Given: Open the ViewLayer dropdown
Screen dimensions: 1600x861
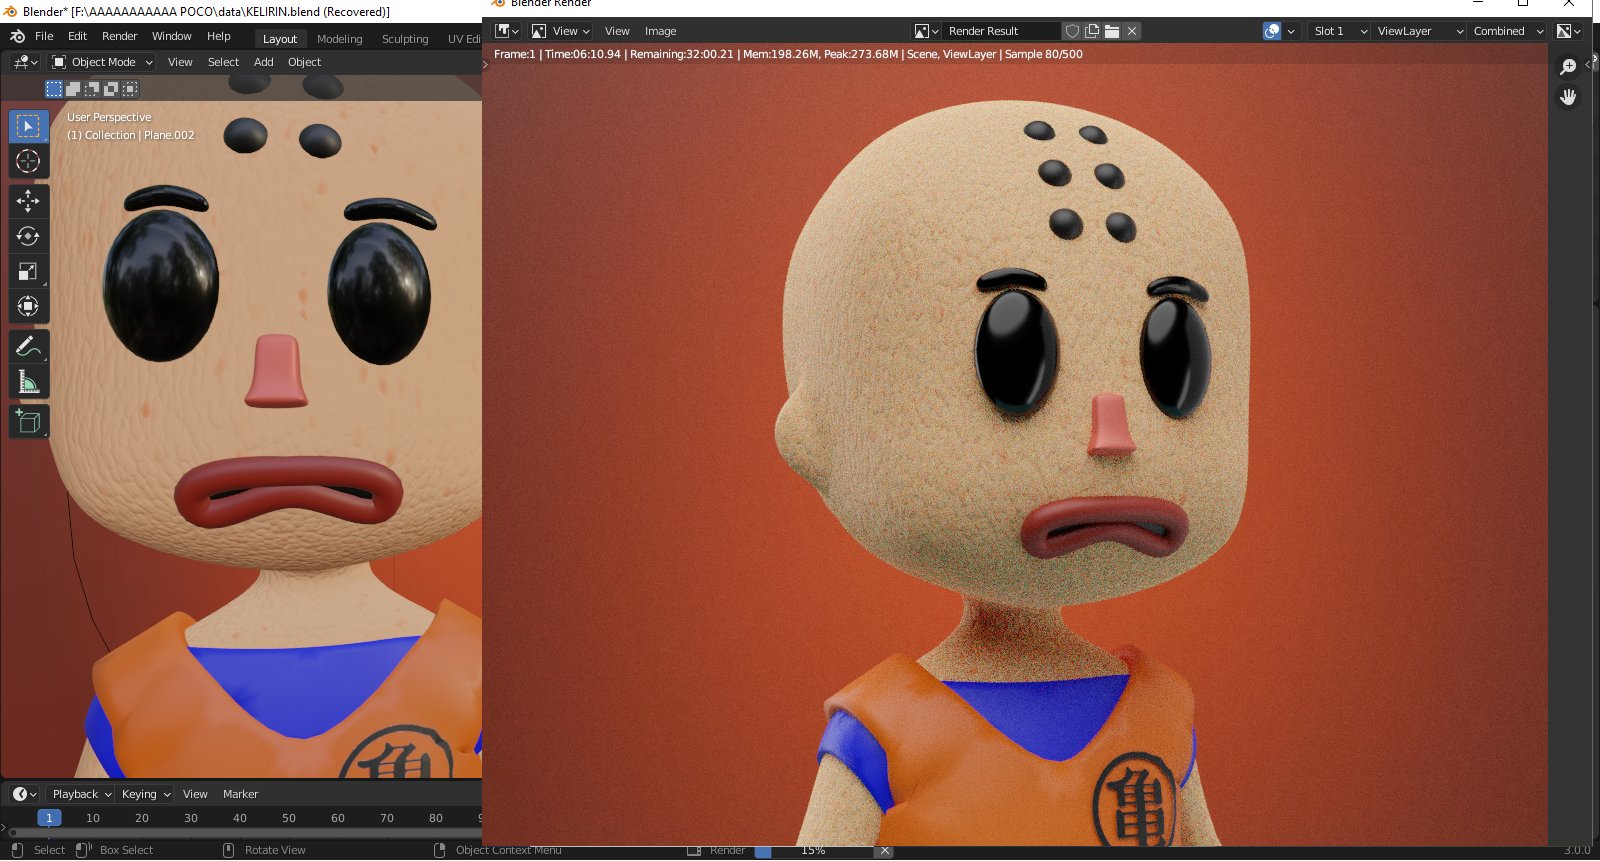Looking at the screenshot, I should click(x=1419, y=31).
